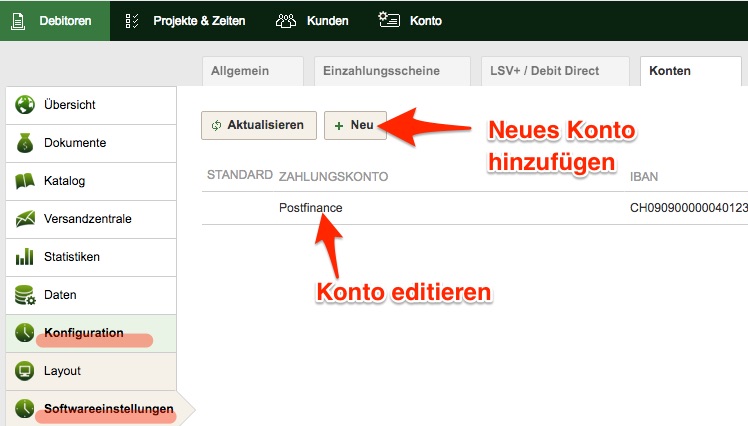
Task: Open Daten in the sidebar
Action: pos(91,295)
